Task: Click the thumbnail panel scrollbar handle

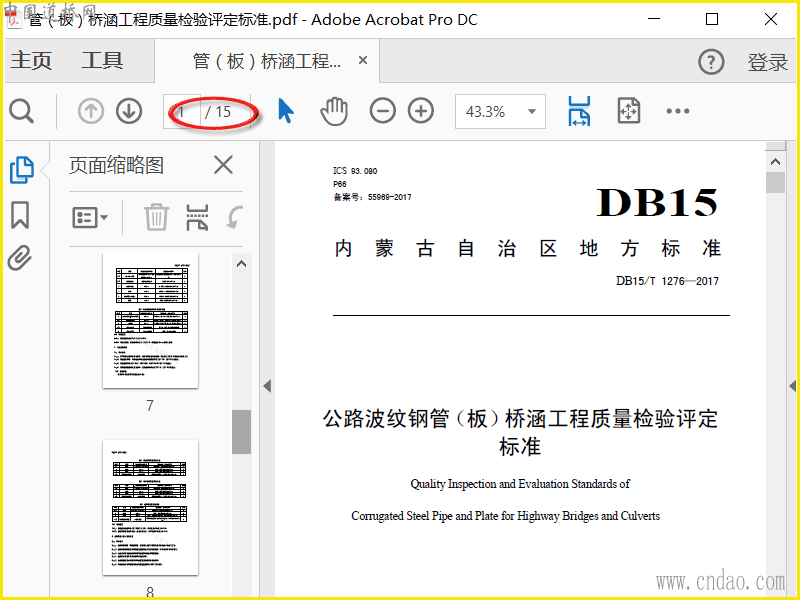Action: (x=241, y=432)
